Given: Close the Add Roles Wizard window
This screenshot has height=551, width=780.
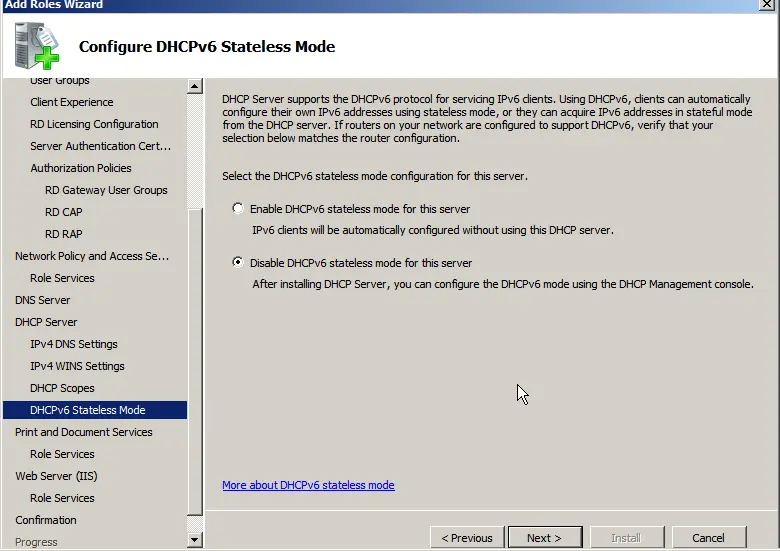Looking at the screenshot, I should (x=767, y=5).
